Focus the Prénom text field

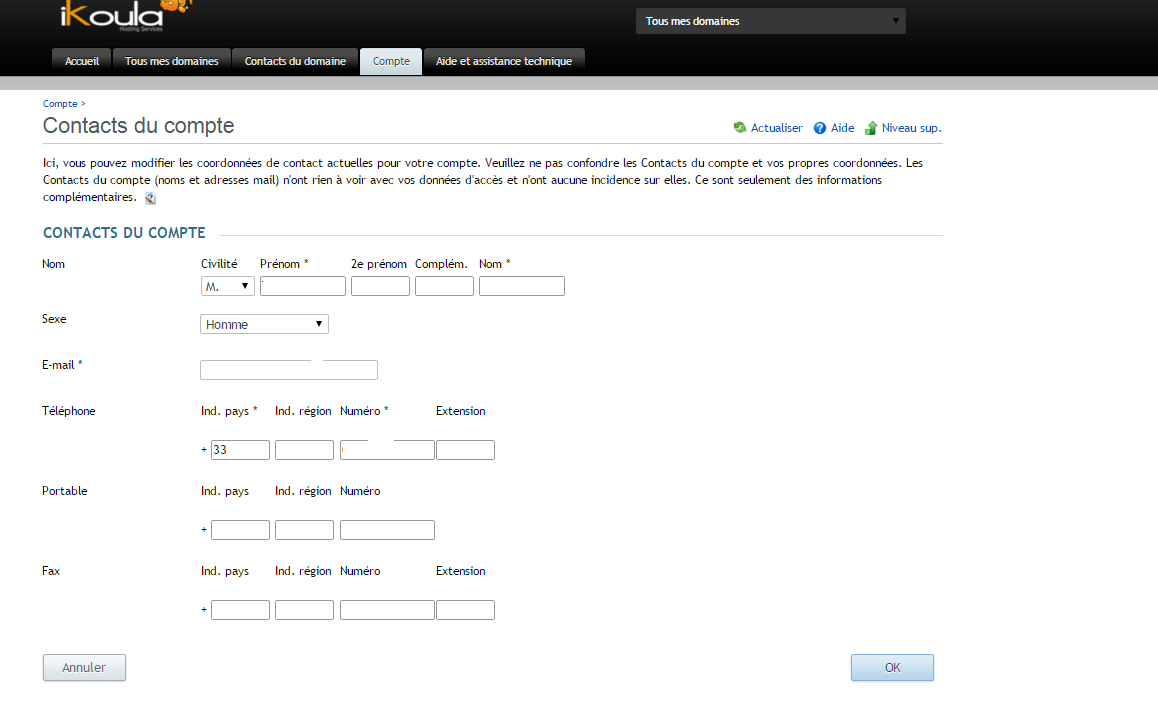point(303,286)
